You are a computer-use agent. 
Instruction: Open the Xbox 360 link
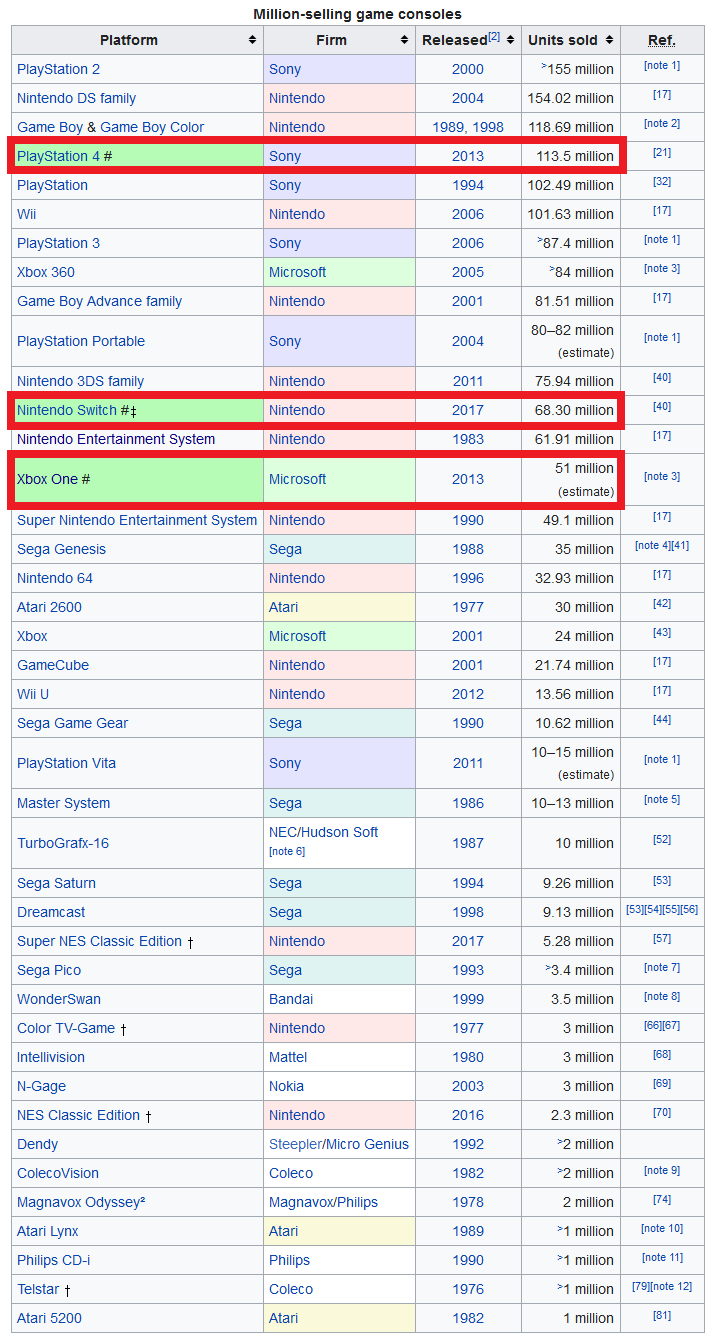coord(45,272)
